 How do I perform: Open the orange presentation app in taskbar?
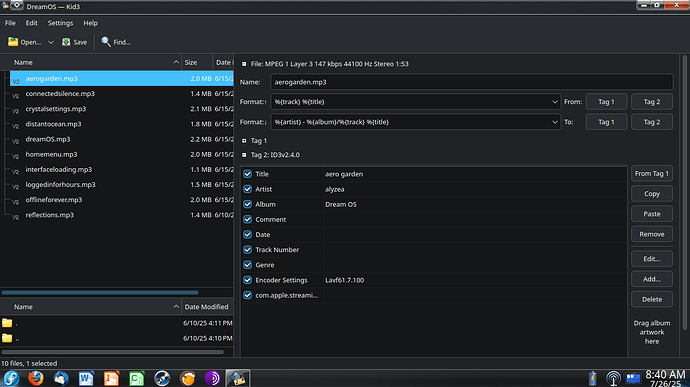pyautogui.click(x=111, y=378)
